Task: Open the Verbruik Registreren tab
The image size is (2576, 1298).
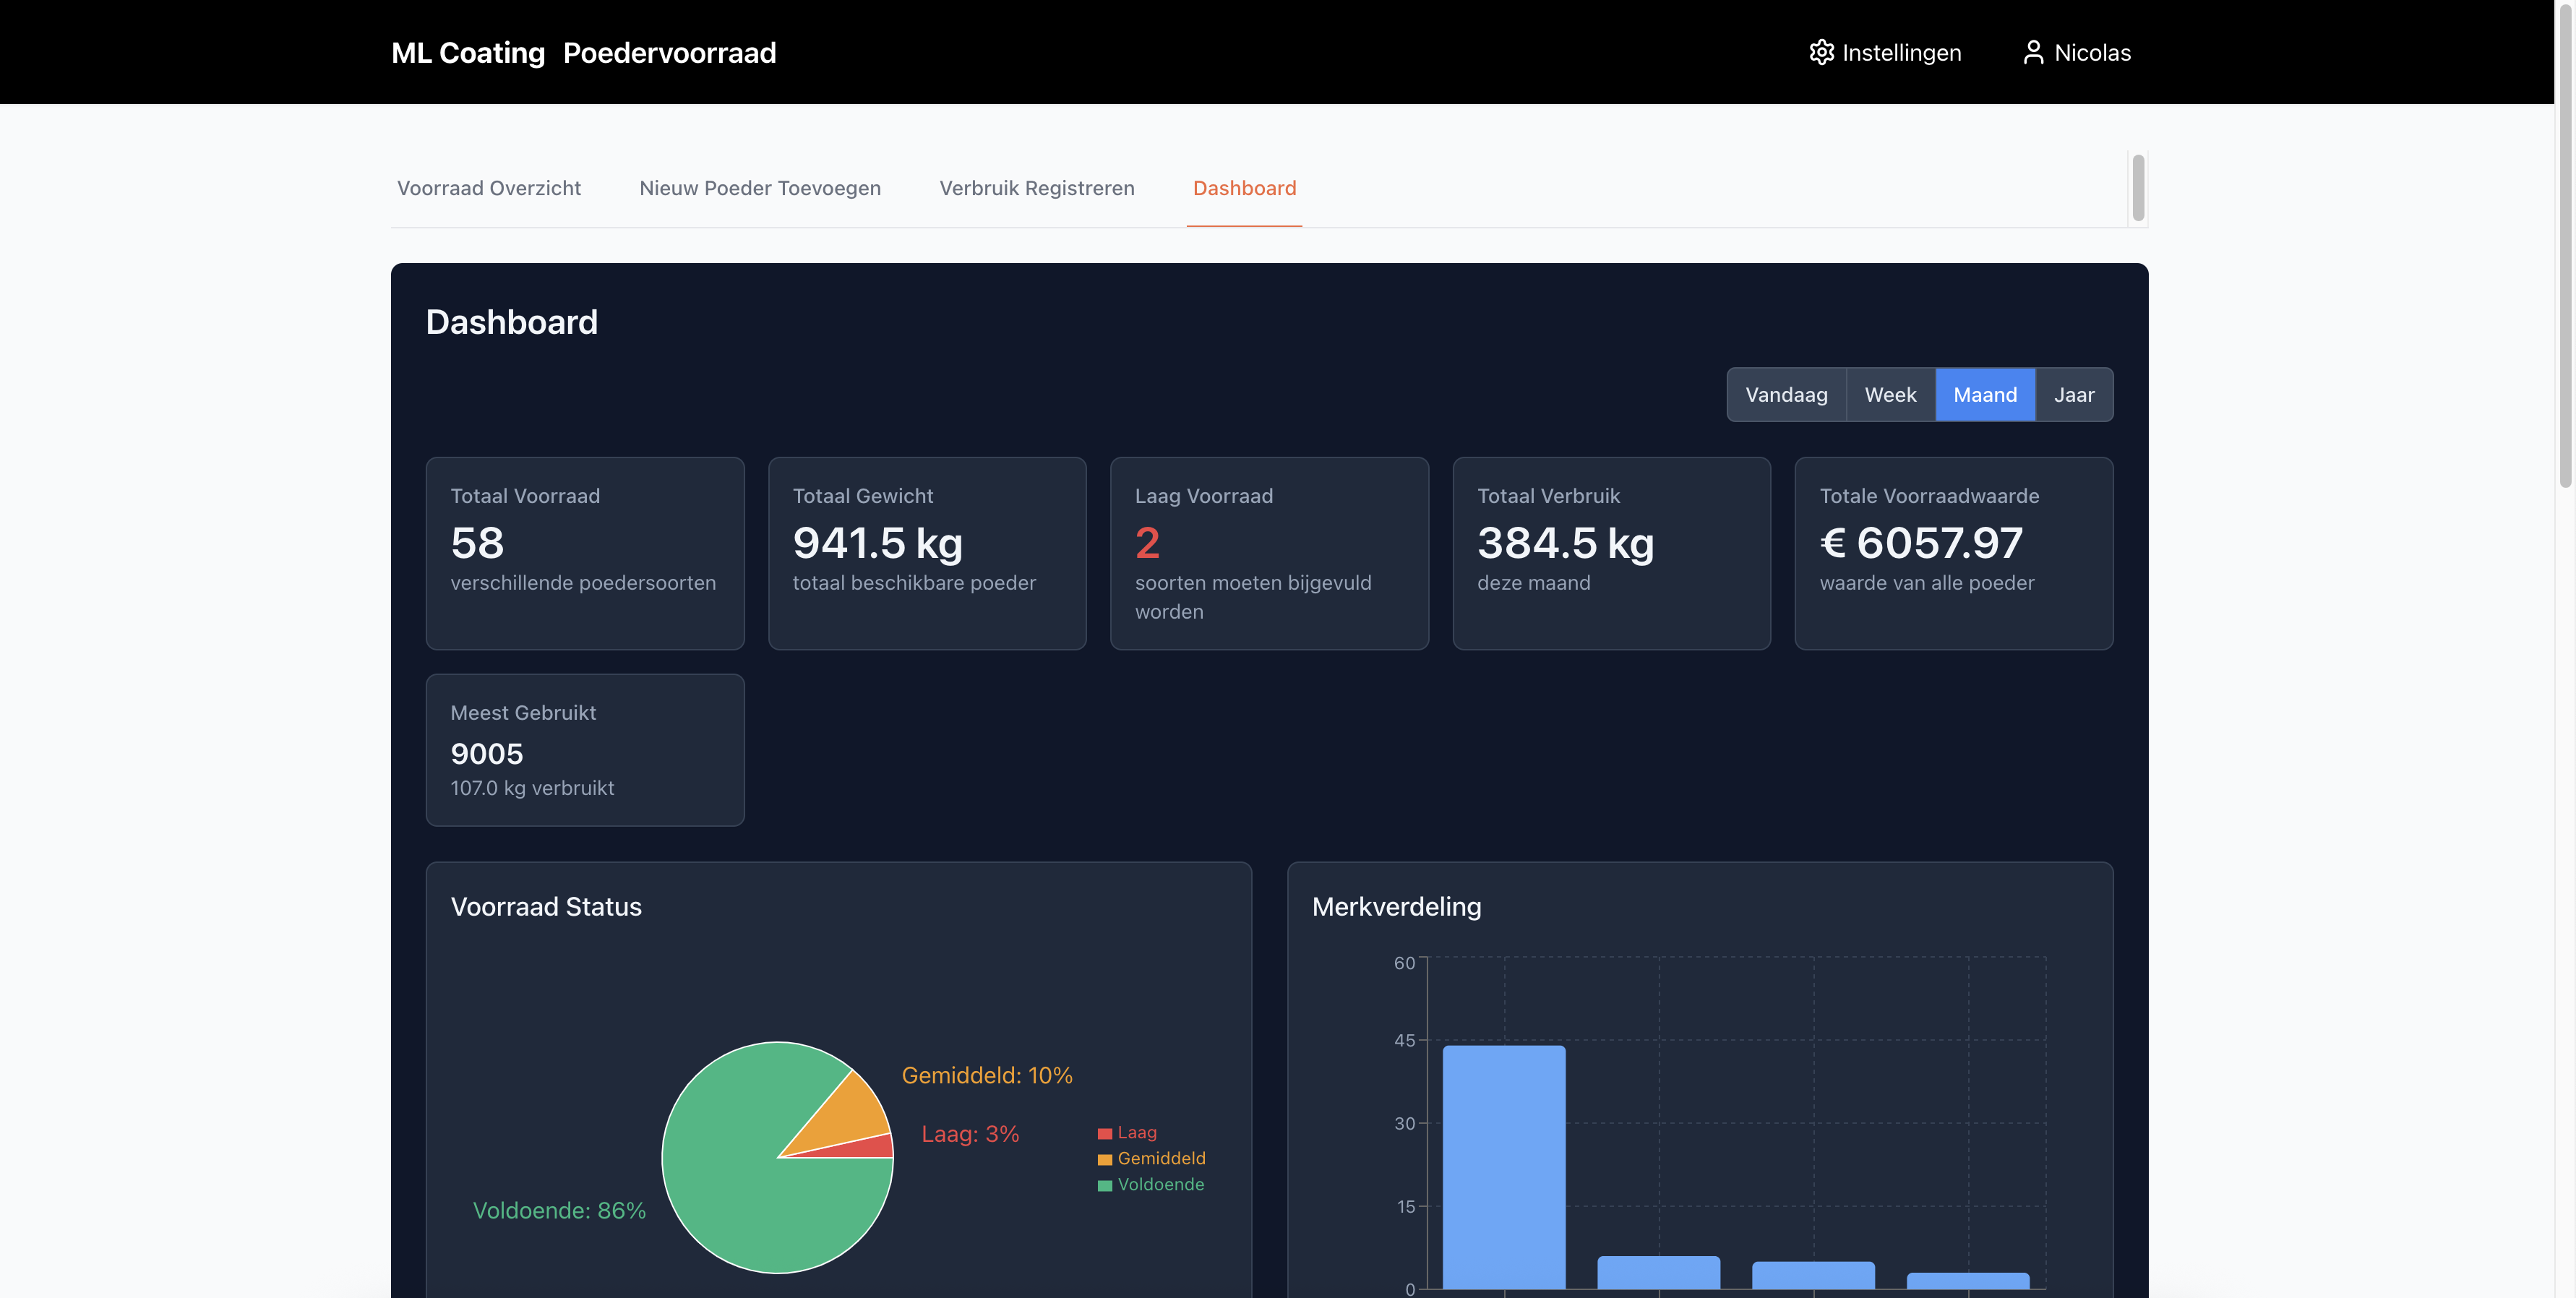Action: [x=1037, y=188]
